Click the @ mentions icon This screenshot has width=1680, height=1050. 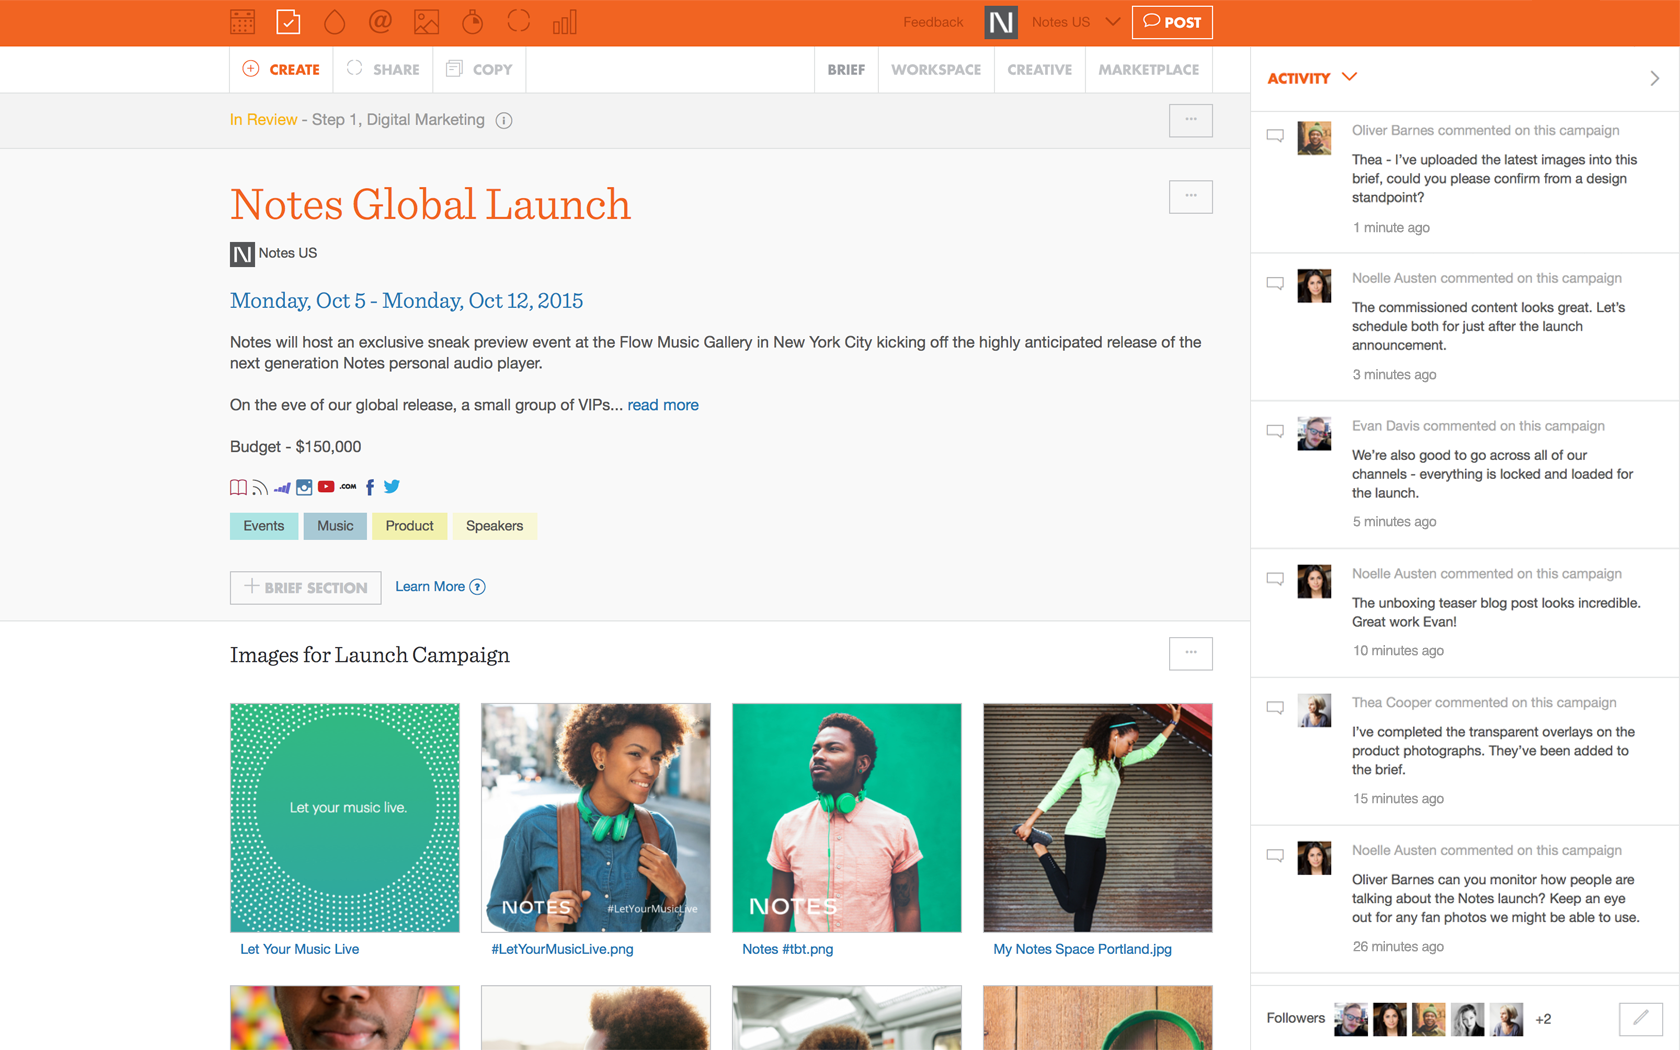380,21
